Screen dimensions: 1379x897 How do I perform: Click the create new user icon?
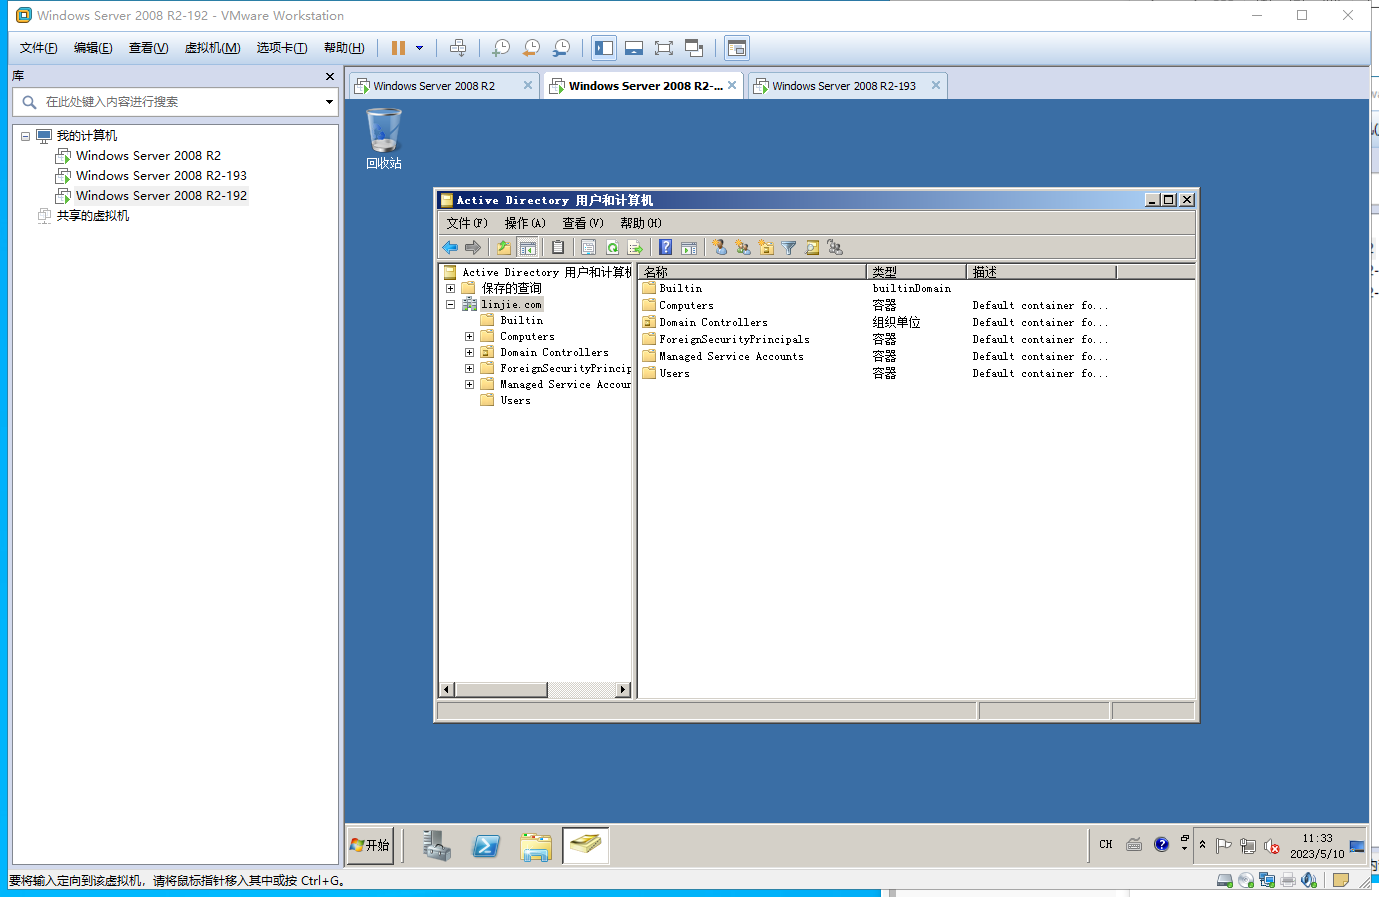point(719,248)
